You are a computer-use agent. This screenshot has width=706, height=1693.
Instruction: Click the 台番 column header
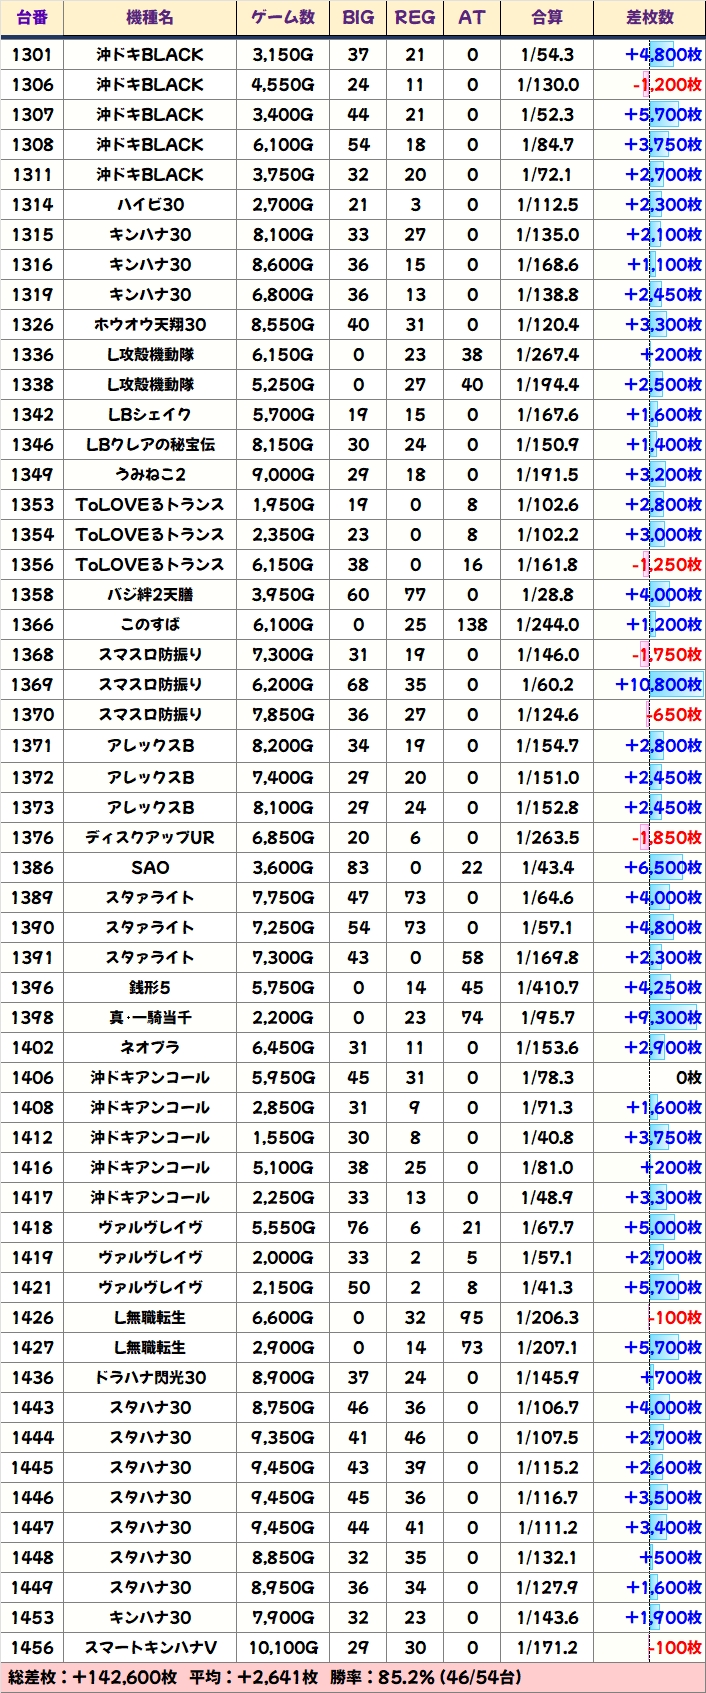32,18
